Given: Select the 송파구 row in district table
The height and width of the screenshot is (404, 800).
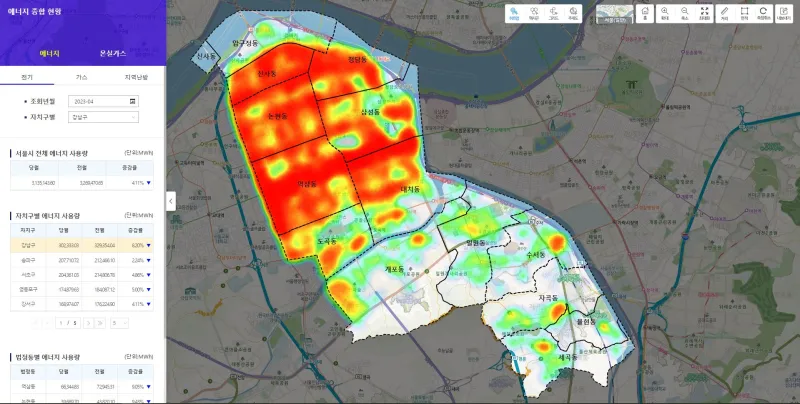Looking at the screenshot, I should (82, 259).
